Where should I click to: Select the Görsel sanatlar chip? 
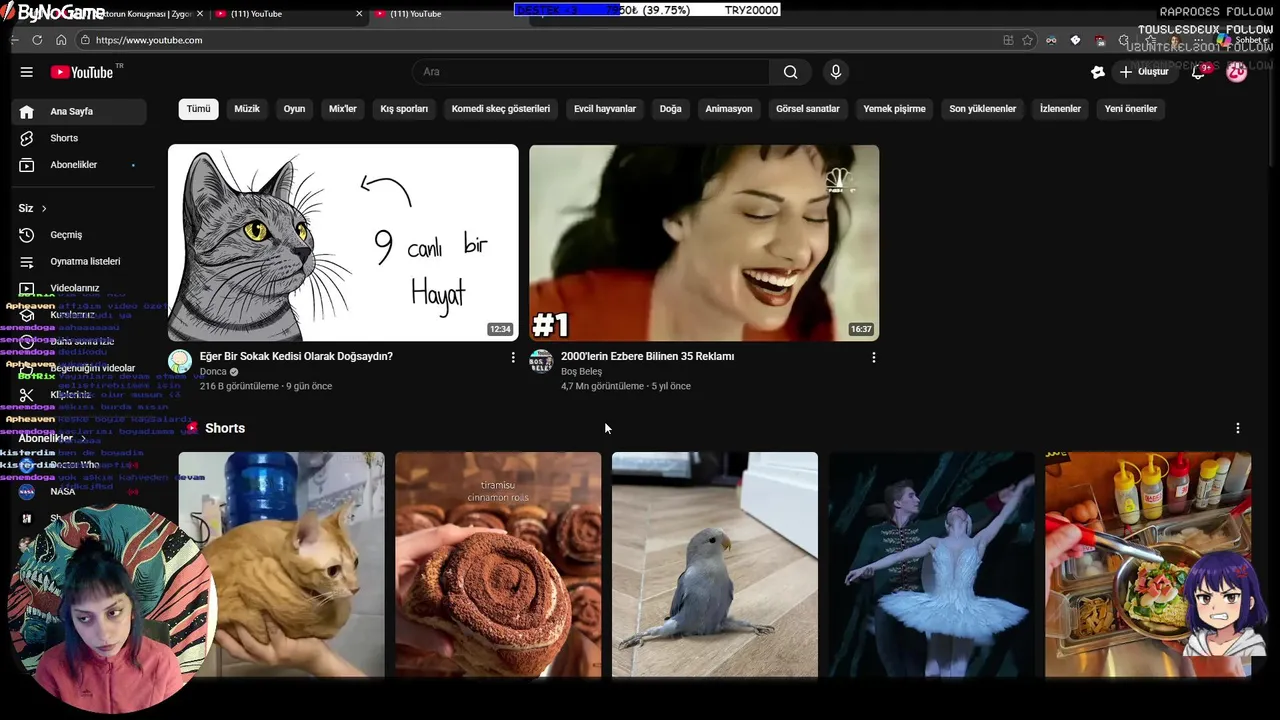pyautogui.click(x=808, y=109)
